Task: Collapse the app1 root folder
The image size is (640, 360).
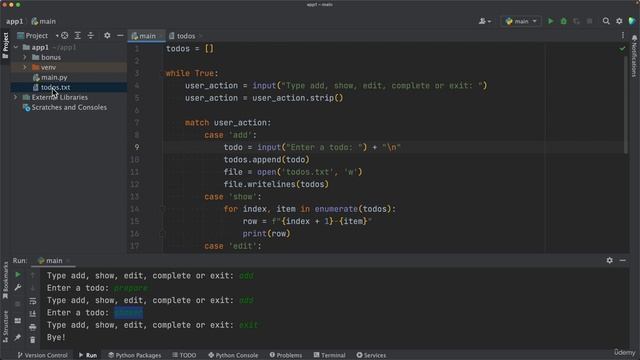Action: (16, 47)
